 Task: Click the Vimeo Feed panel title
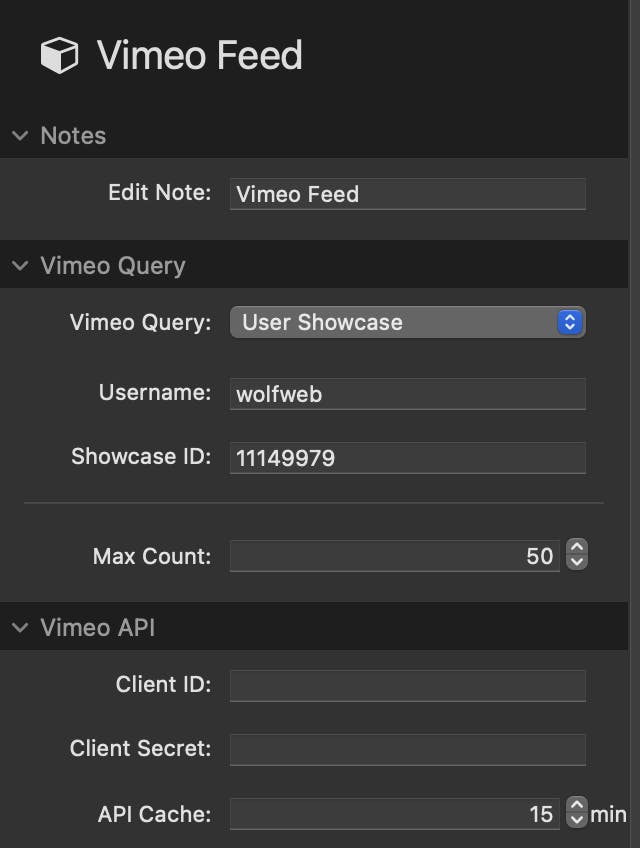pyautogui.click(x=200, y=55)
